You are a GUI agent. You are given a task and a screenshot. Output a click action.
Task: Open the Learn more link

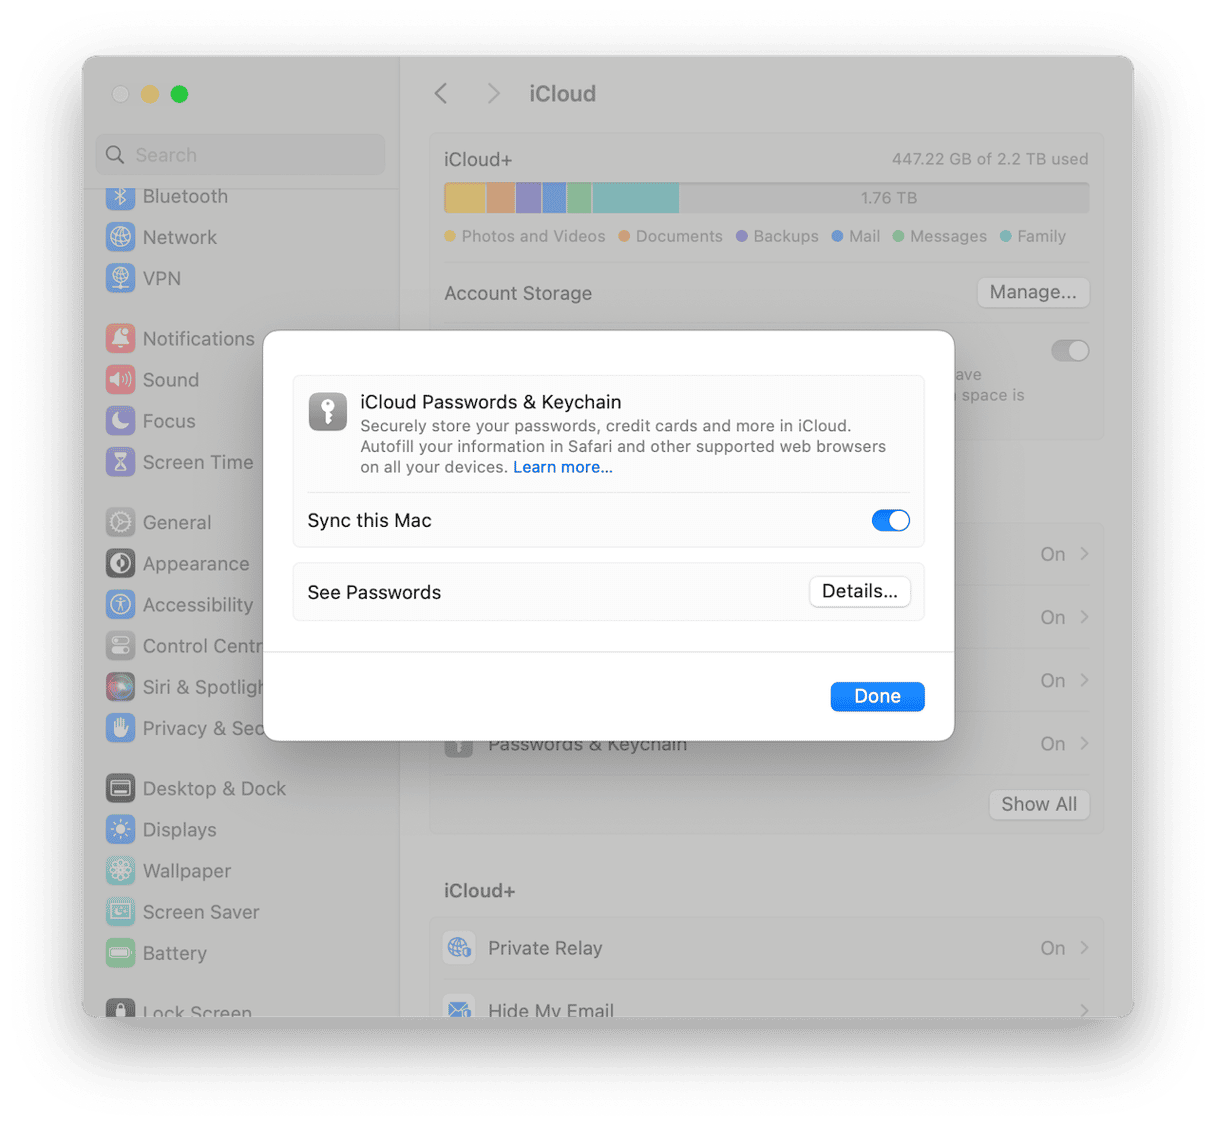tap(563, 467)
